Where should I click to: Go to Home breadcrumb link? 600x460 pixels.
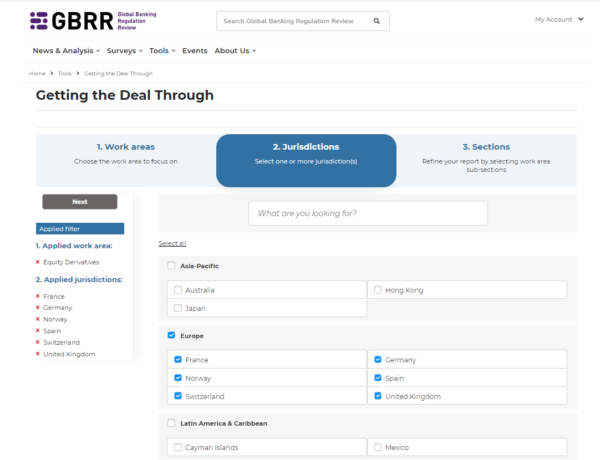click(37, 73)
